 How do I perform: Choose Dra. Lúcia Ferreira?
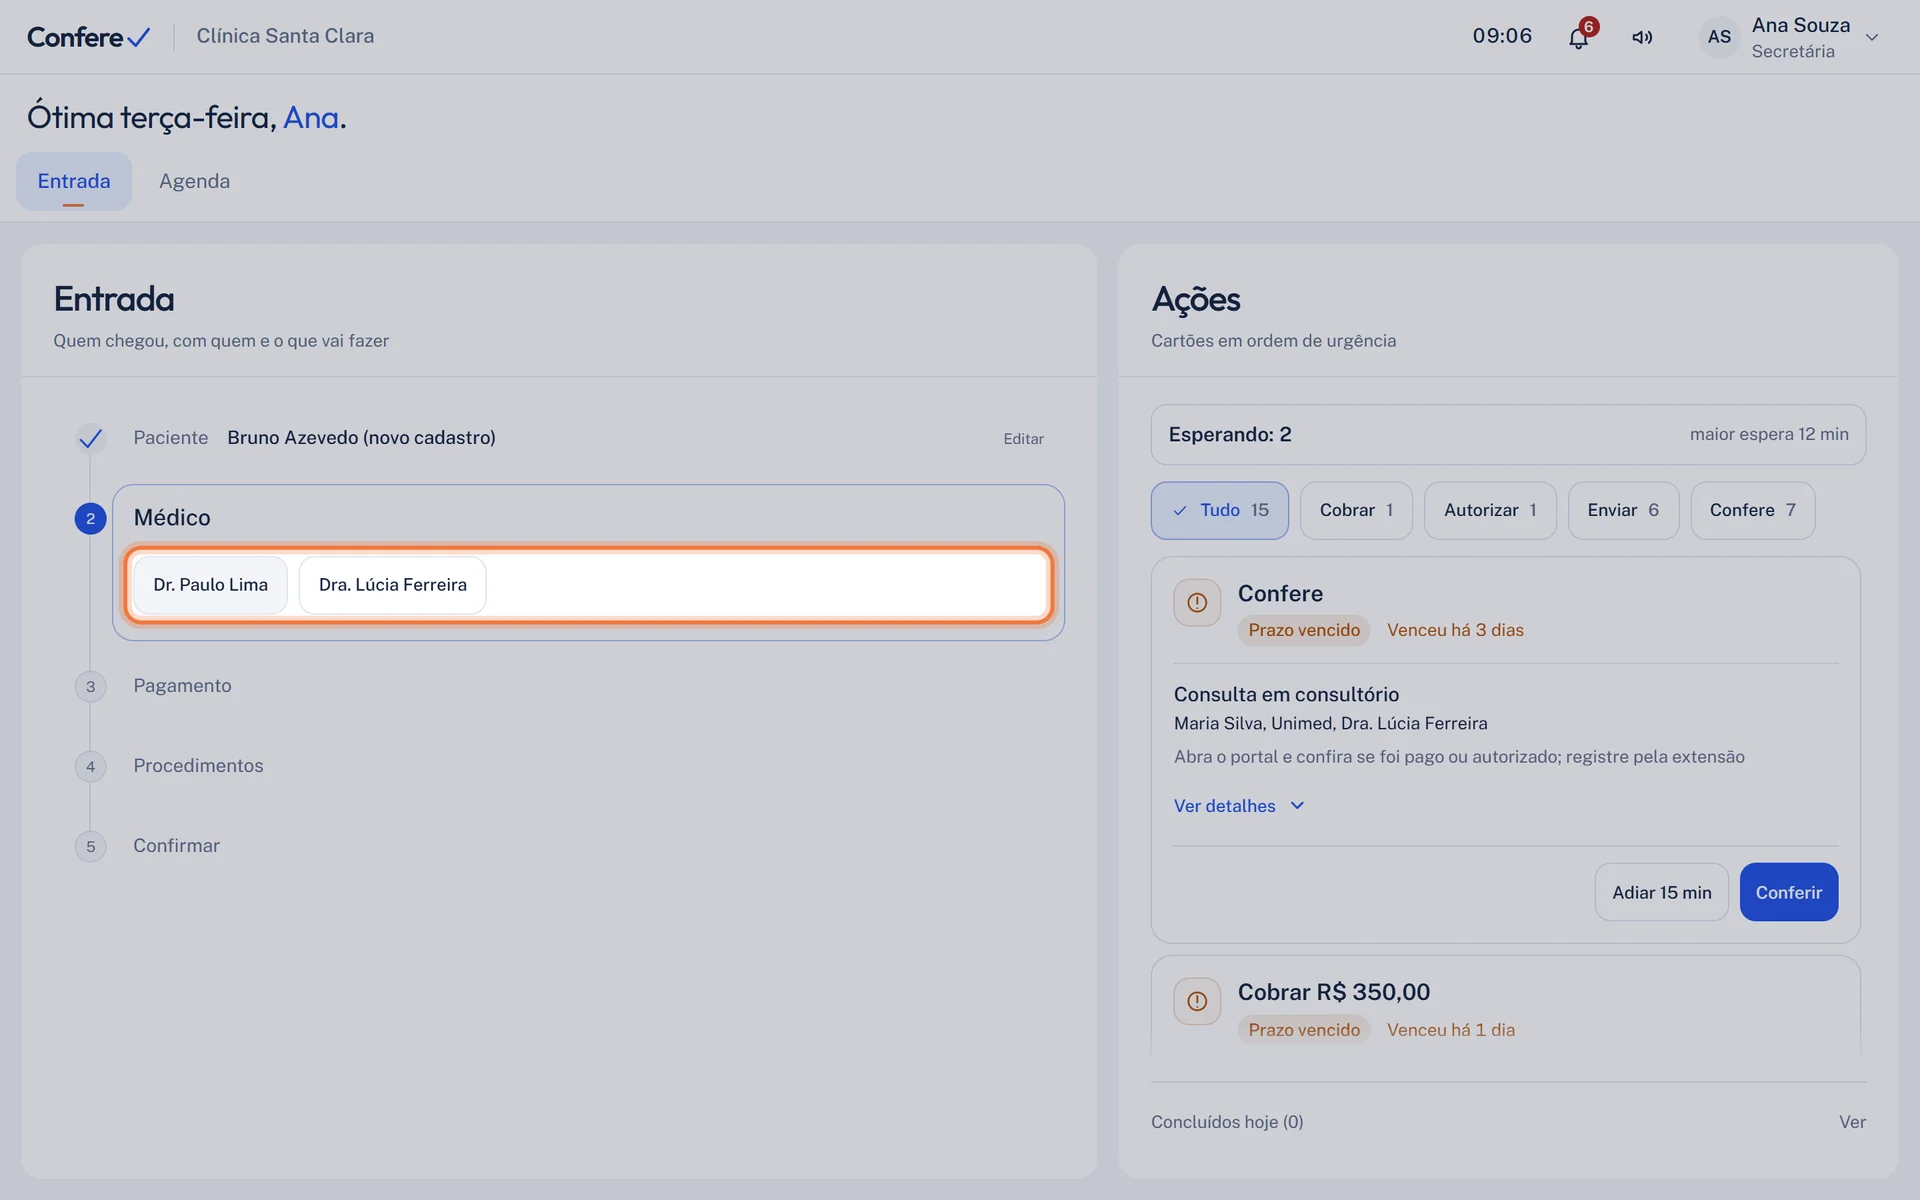392,585
